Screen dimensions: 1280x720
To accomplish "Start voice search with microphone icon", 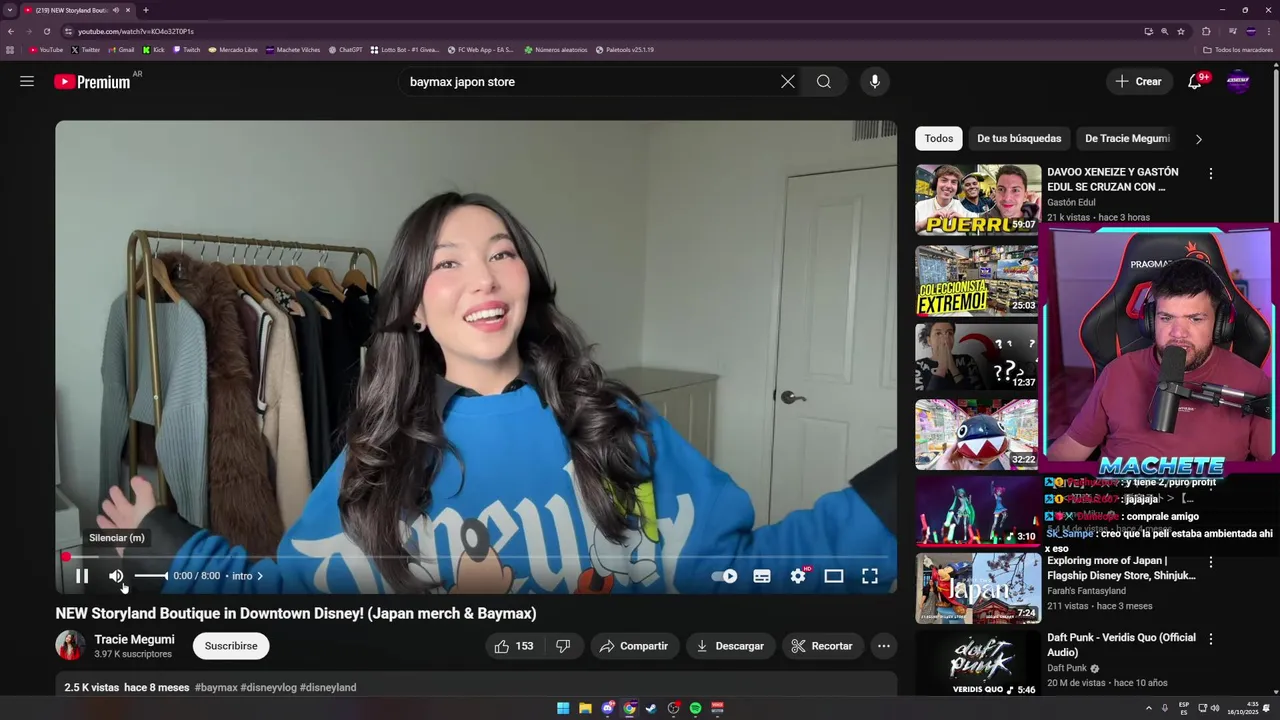I will [x=875, y=82].
